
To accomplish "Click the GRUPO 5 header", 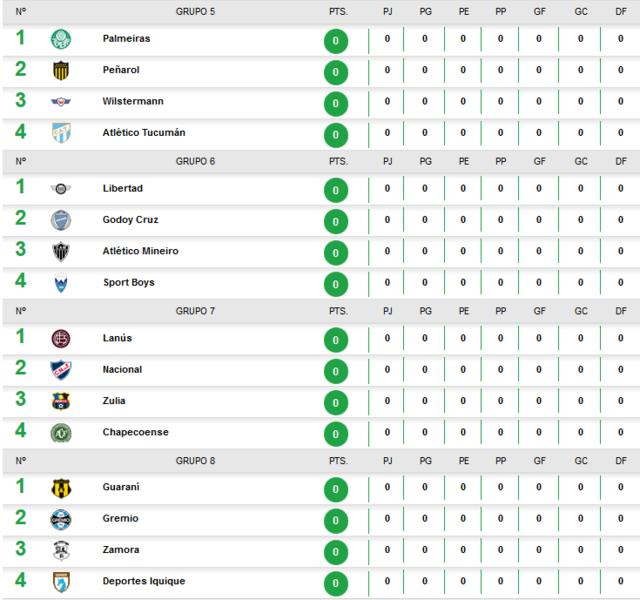I will (x=195, y=12).
